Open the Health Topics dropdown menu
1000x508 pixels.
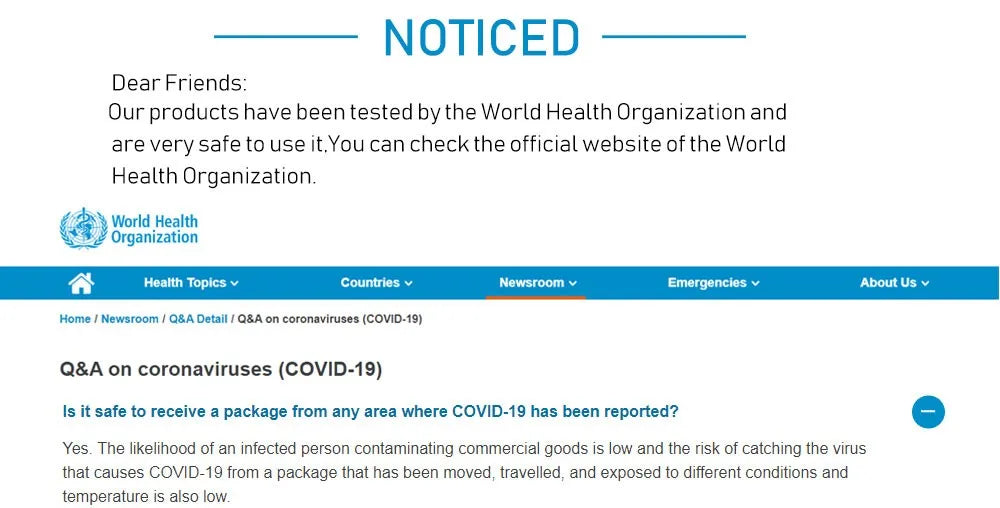click(x=191, y=283)
